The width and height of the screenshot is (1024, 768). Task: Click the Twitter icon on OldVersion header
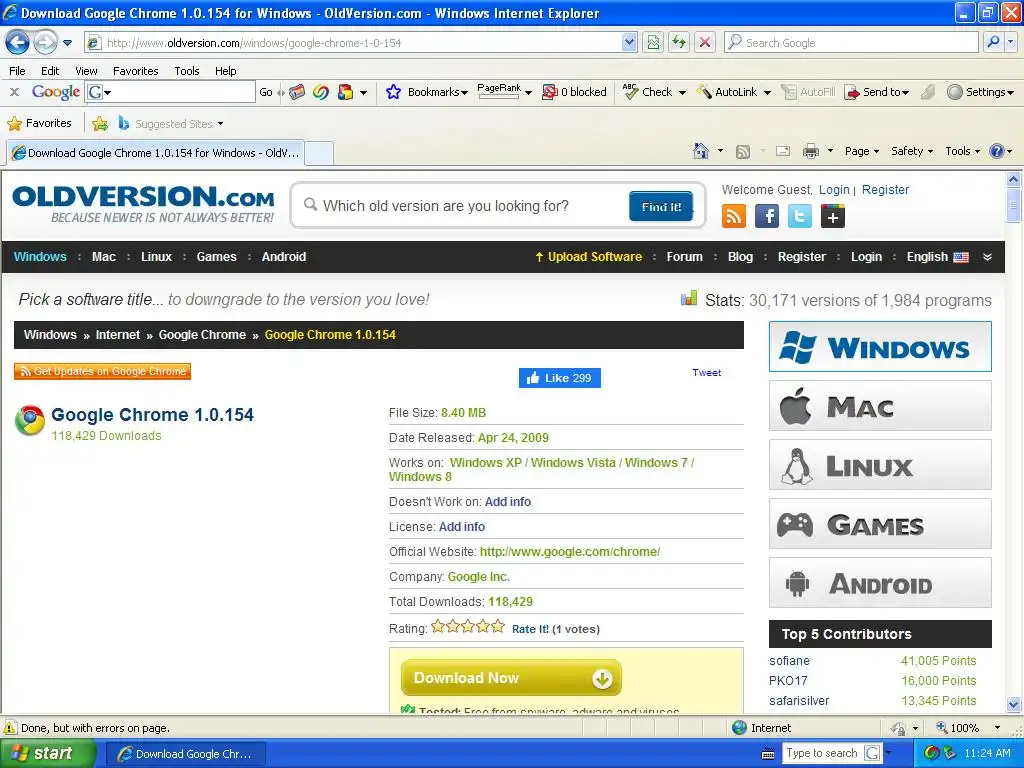(800, 216)
